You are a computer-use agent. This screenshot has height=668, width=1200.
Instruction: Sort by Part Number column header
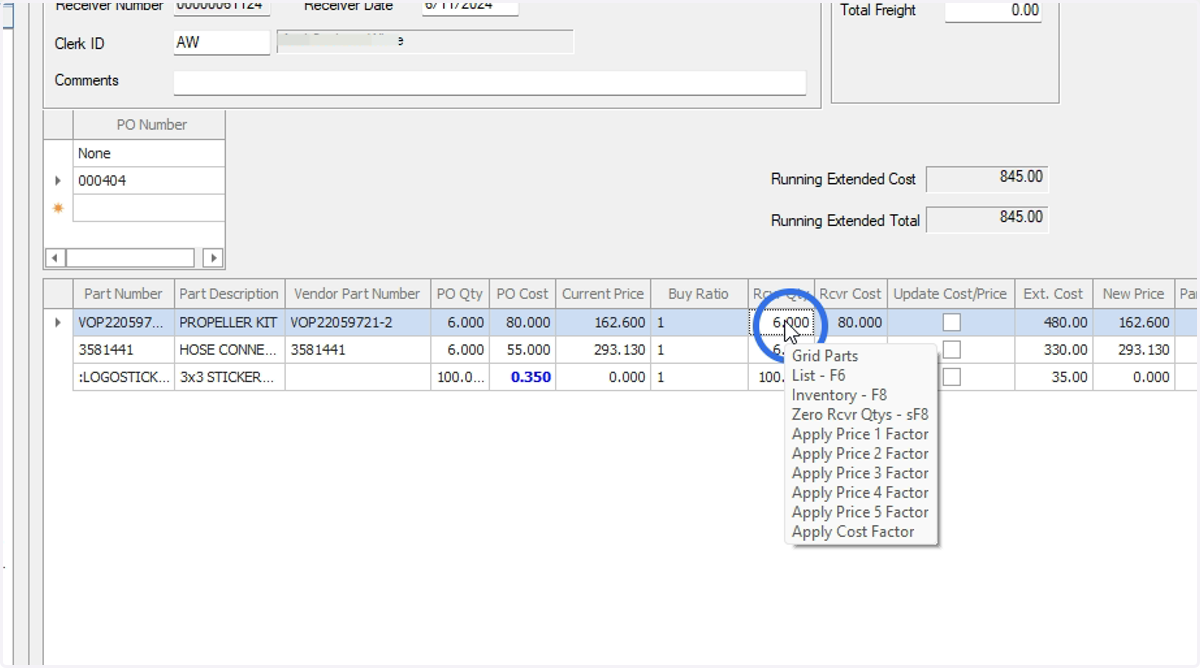pyautogui.click(x=123, y=294)
